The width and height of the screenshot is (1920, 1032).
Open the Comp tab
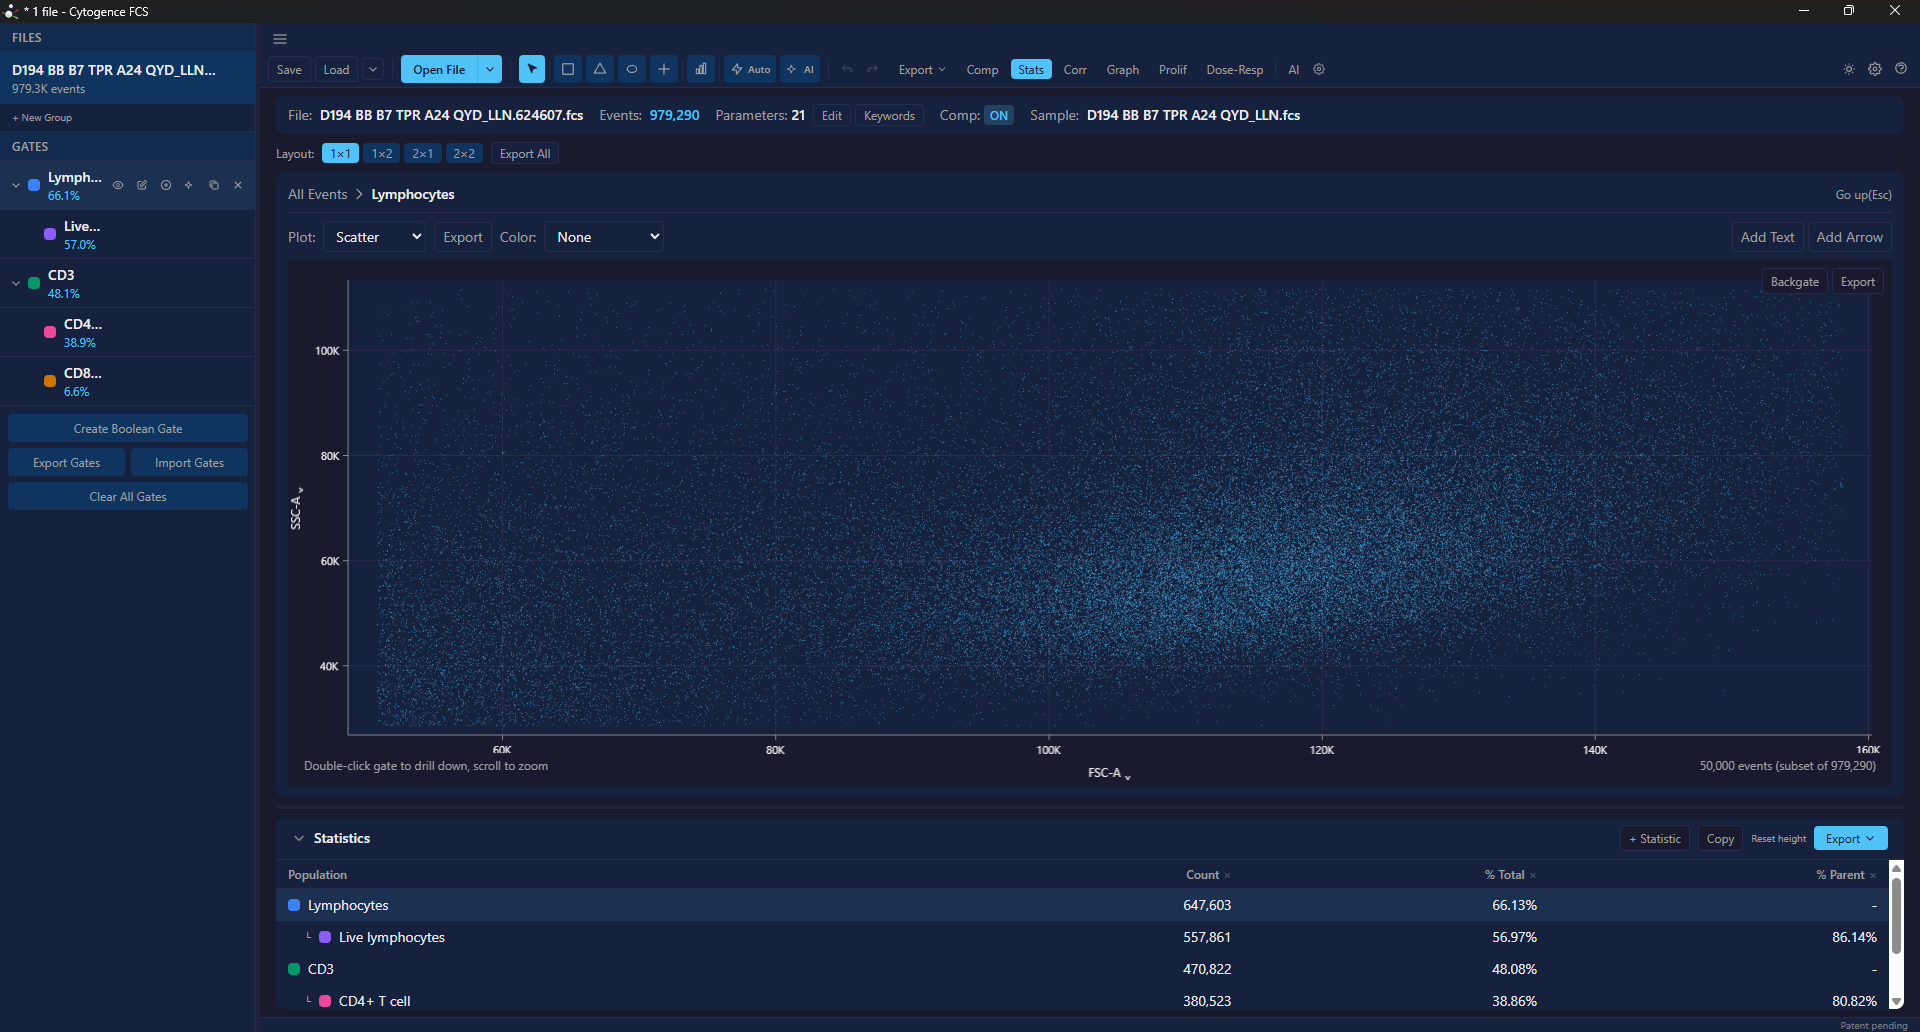click(982, 69)
